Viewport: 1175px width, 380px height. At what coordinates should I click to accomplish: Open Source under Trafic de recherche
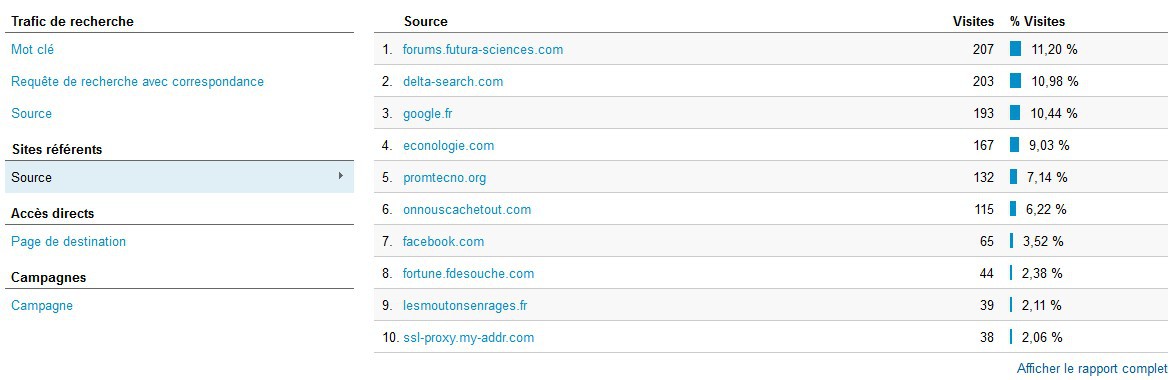pos(31,114)
